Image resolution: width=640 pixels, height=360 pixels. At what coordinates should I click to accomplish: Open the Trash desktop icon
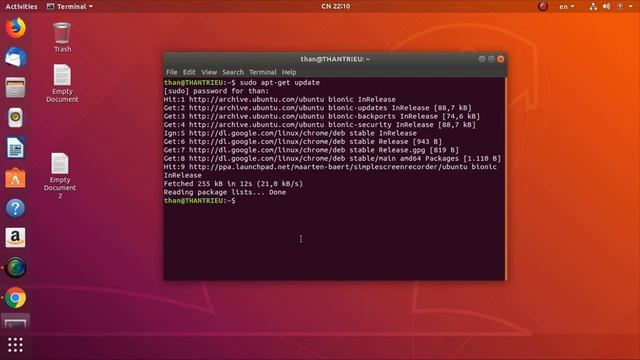pos(62,38)
